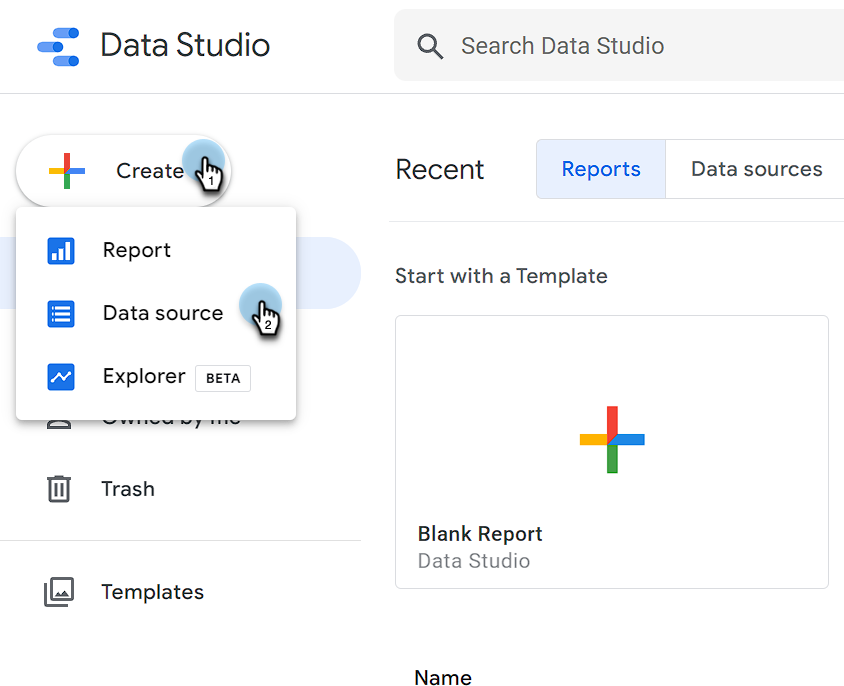
Task: Open Trash in the sidebar
Action: (x=128, y=489)
